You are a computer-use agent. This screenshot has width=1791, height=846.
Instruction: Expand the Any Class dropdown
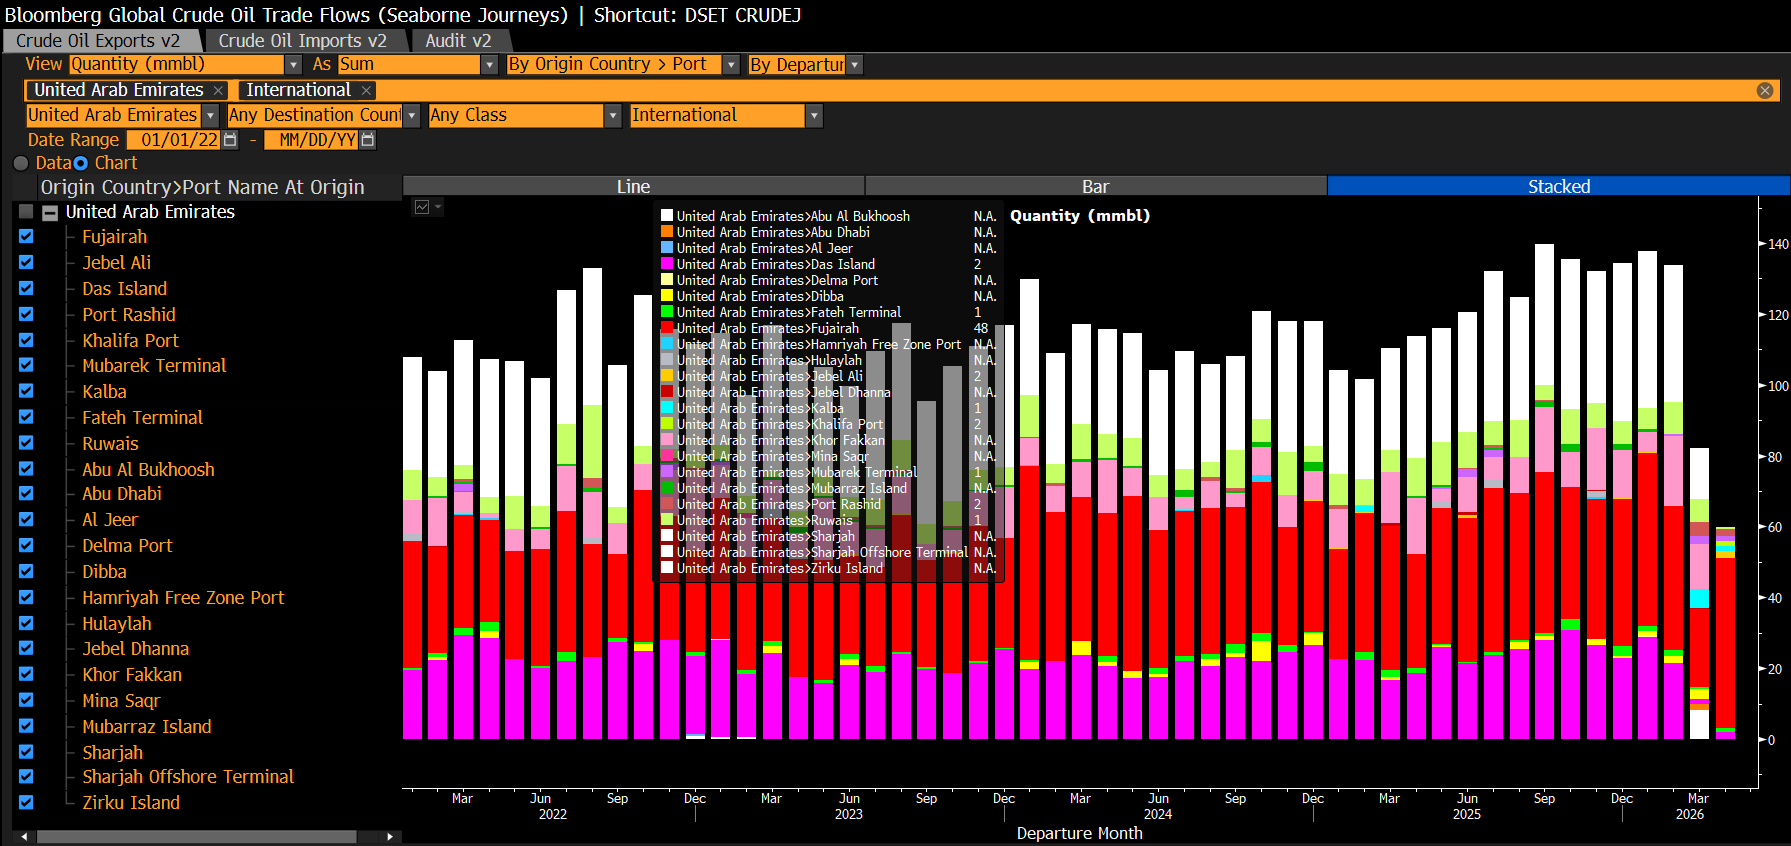coord(612,116)
